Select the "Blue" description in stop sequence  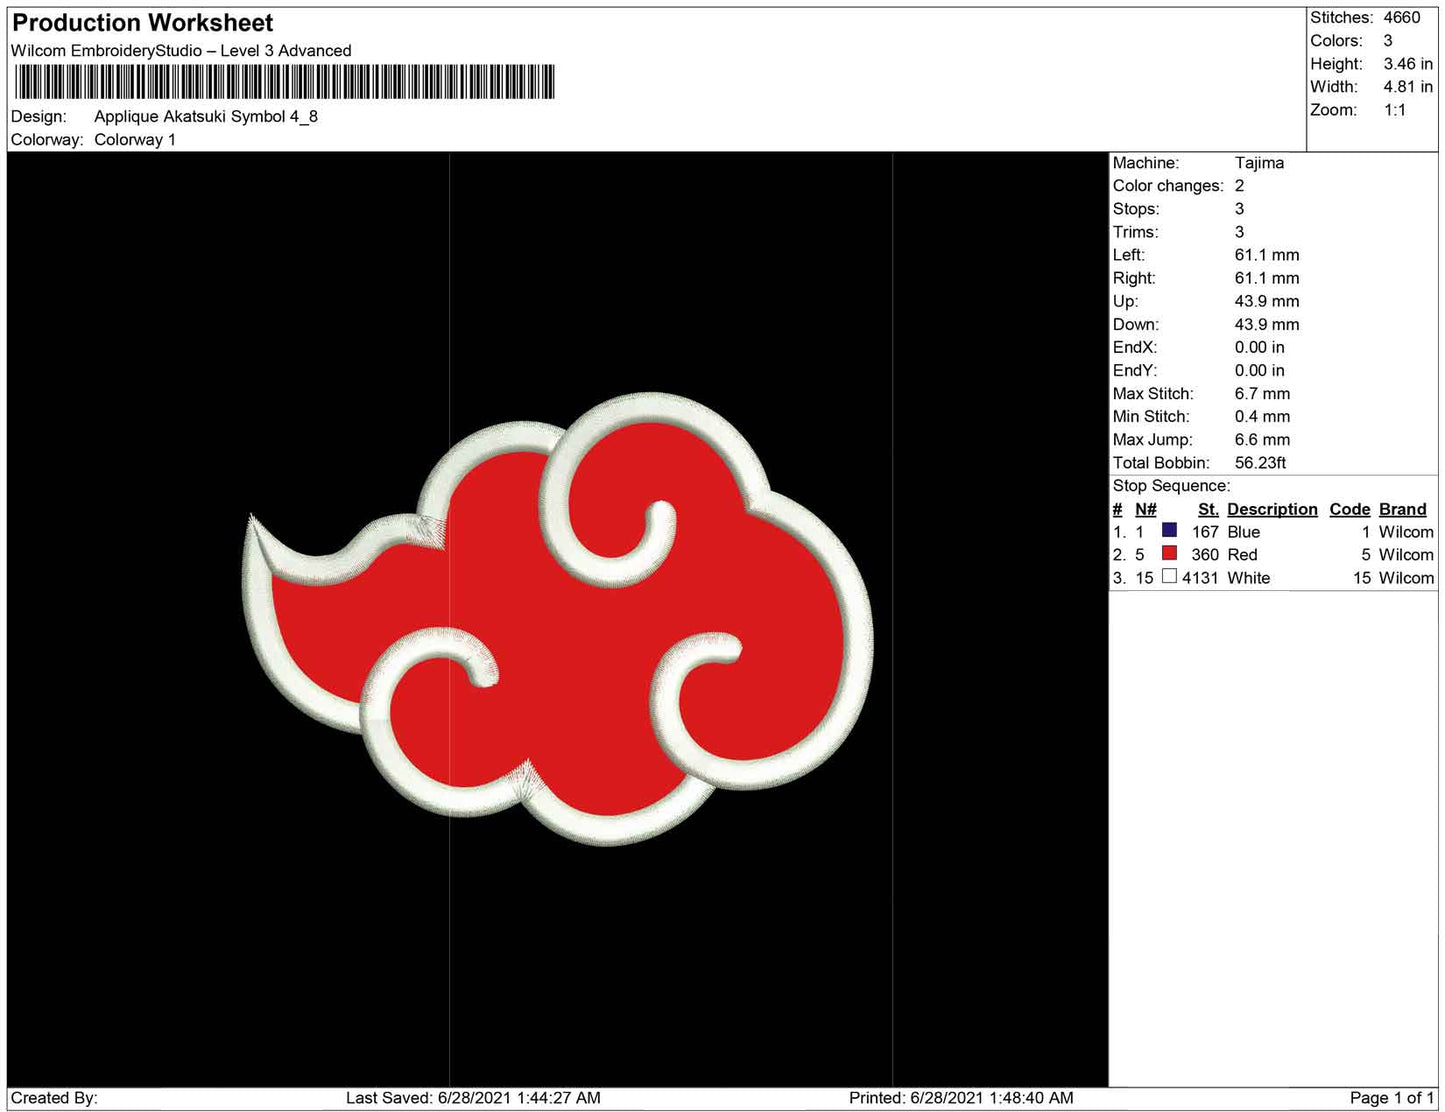[x=1243, y=532]
